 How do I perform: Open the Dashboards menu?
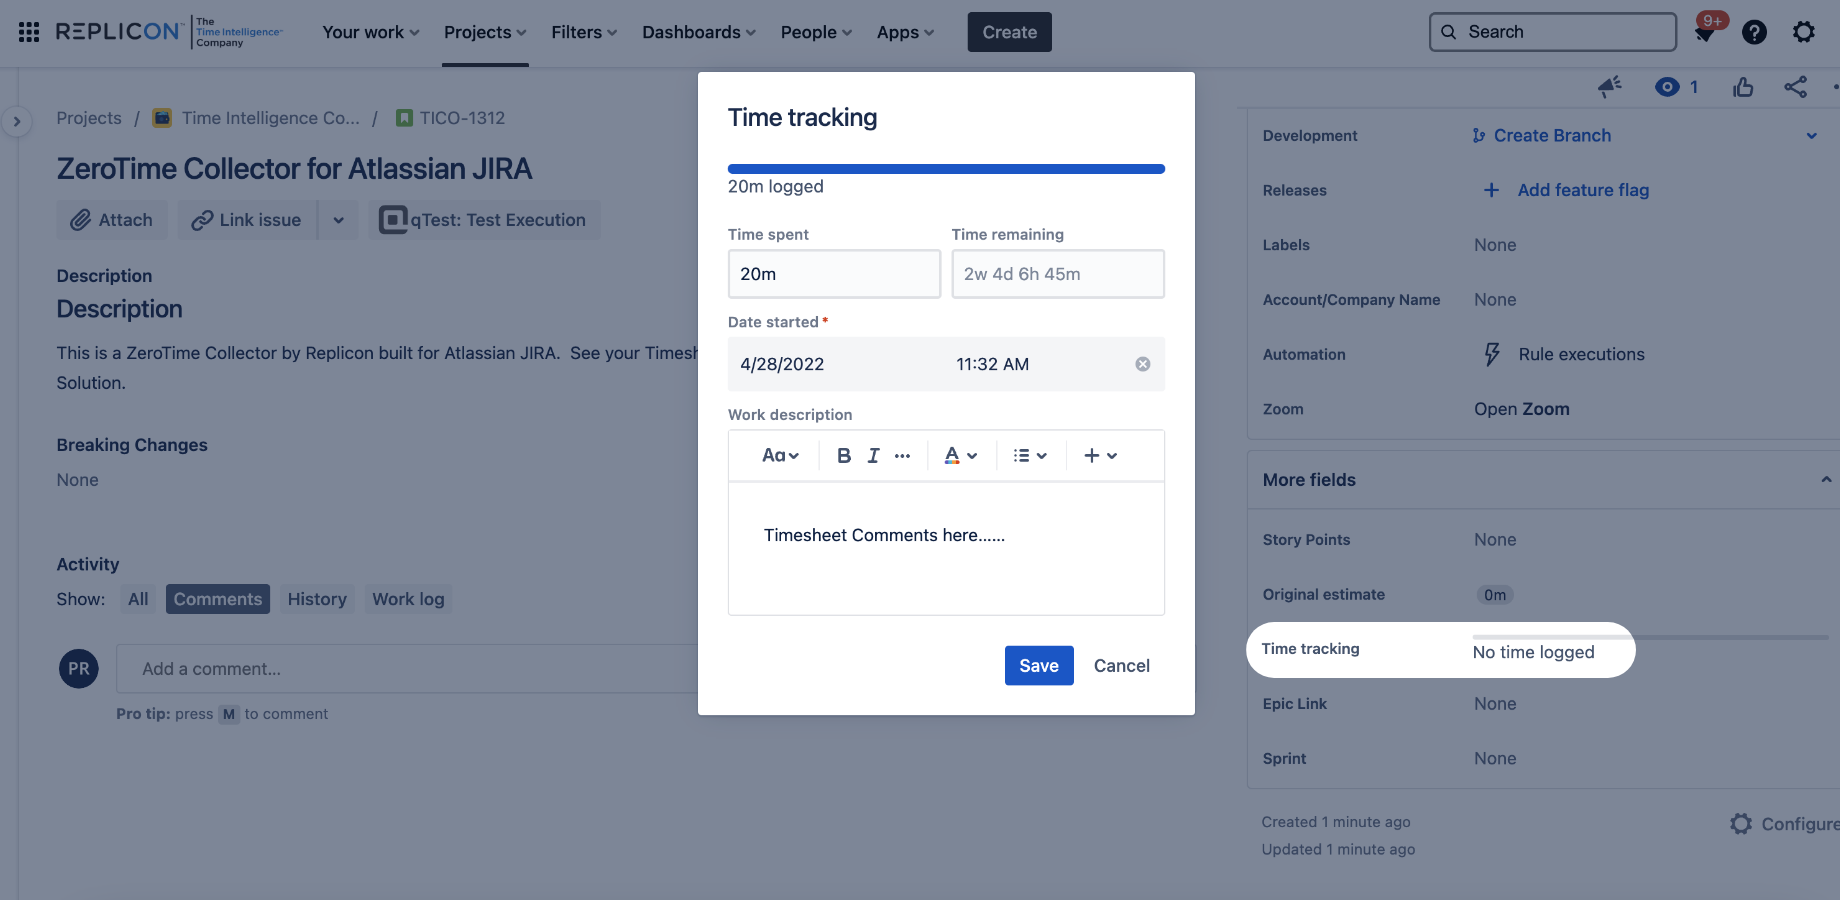(x=699, y=32)
